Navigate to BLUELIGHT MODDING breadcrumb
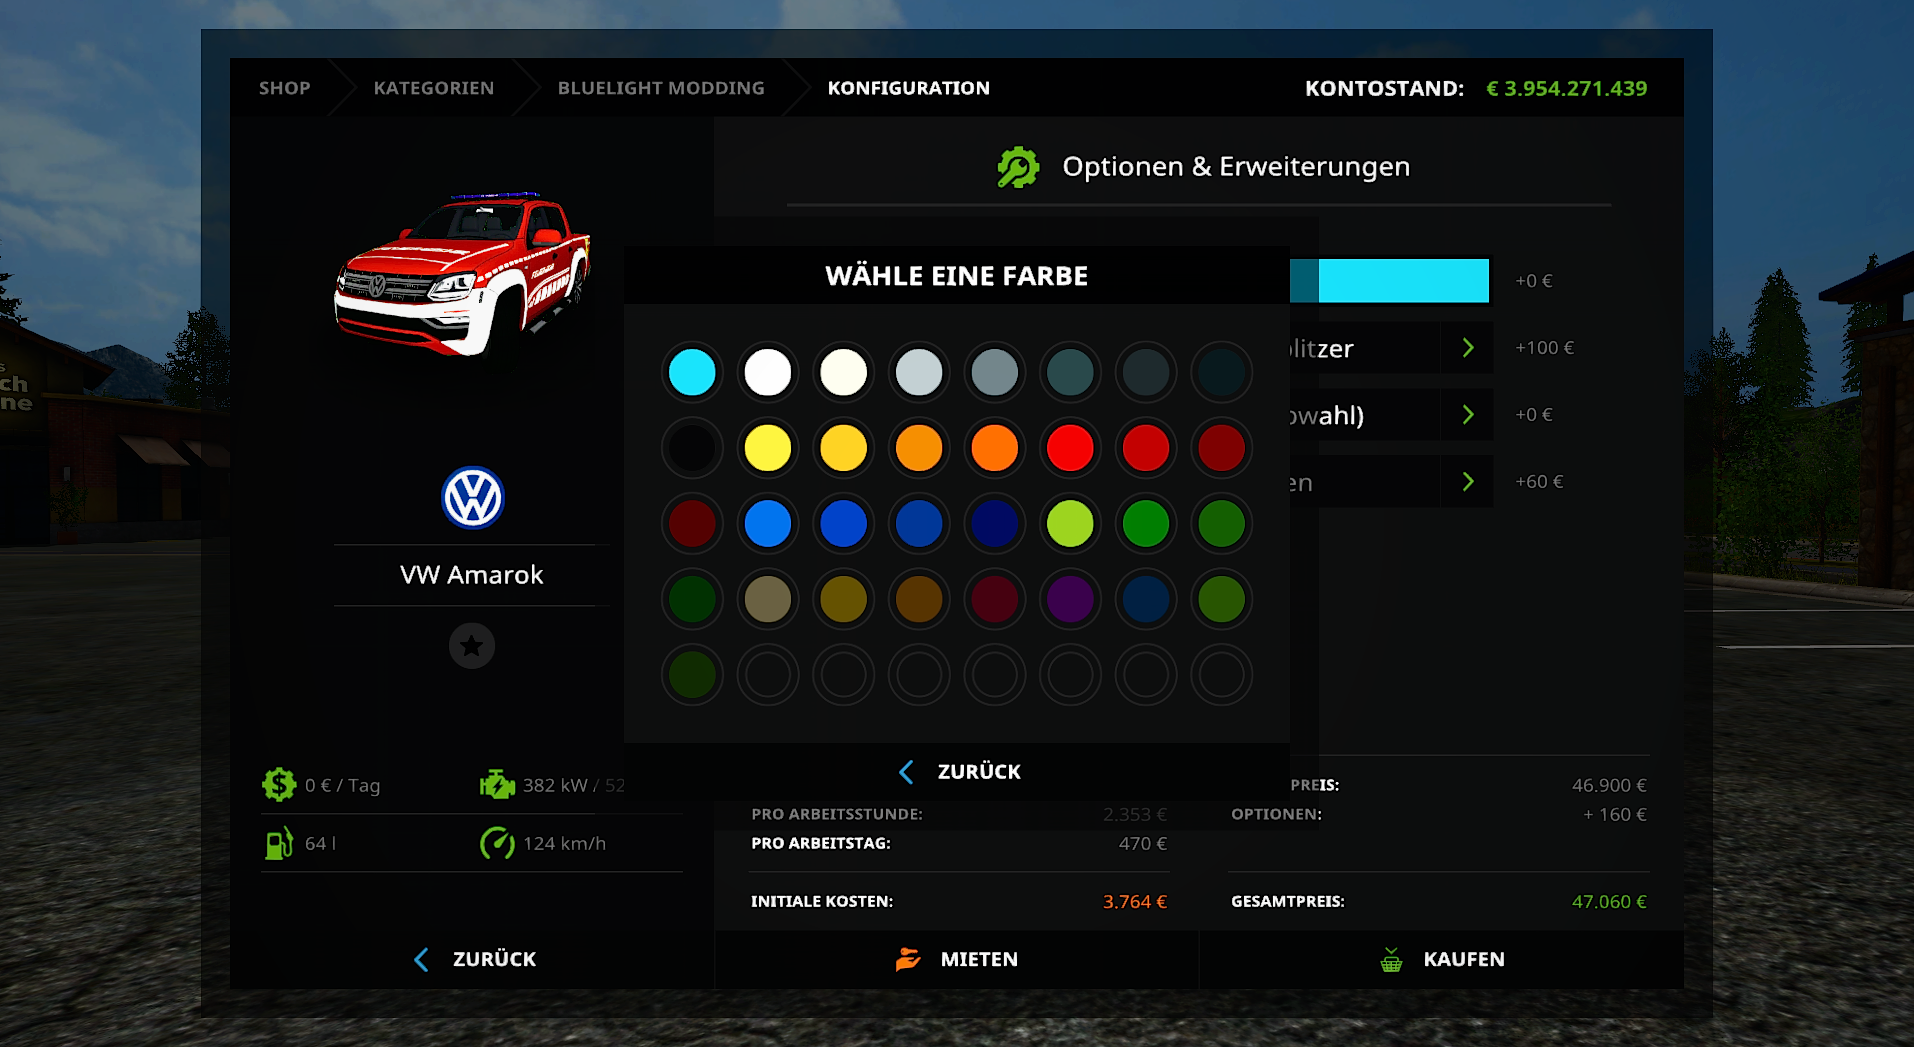1914x1047 pixels. pos(661,88)
